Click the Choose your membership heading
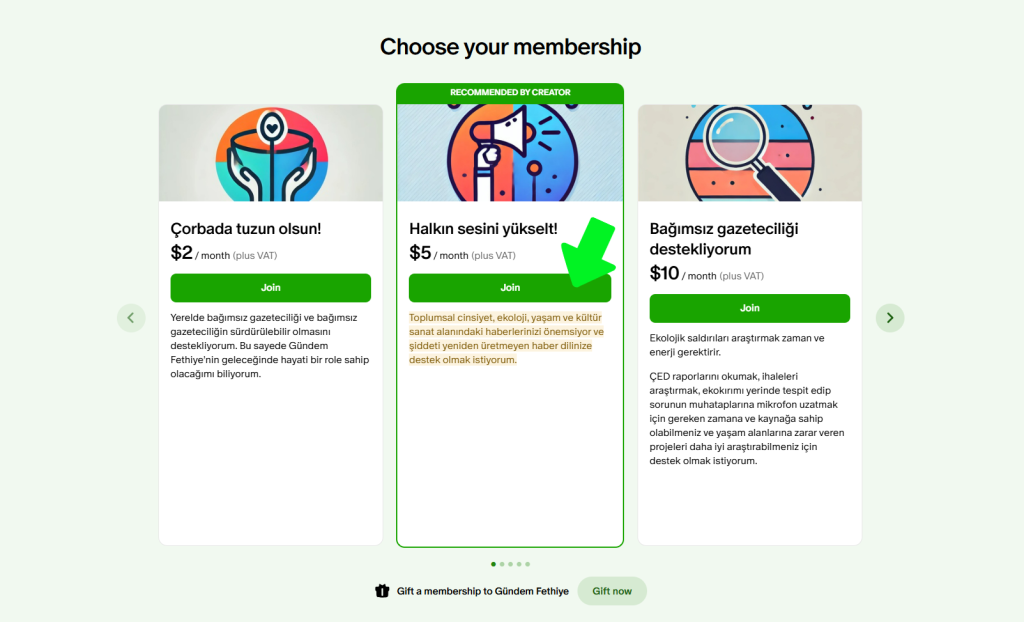This screenshot has width=1024, height=622. [510, 47]
